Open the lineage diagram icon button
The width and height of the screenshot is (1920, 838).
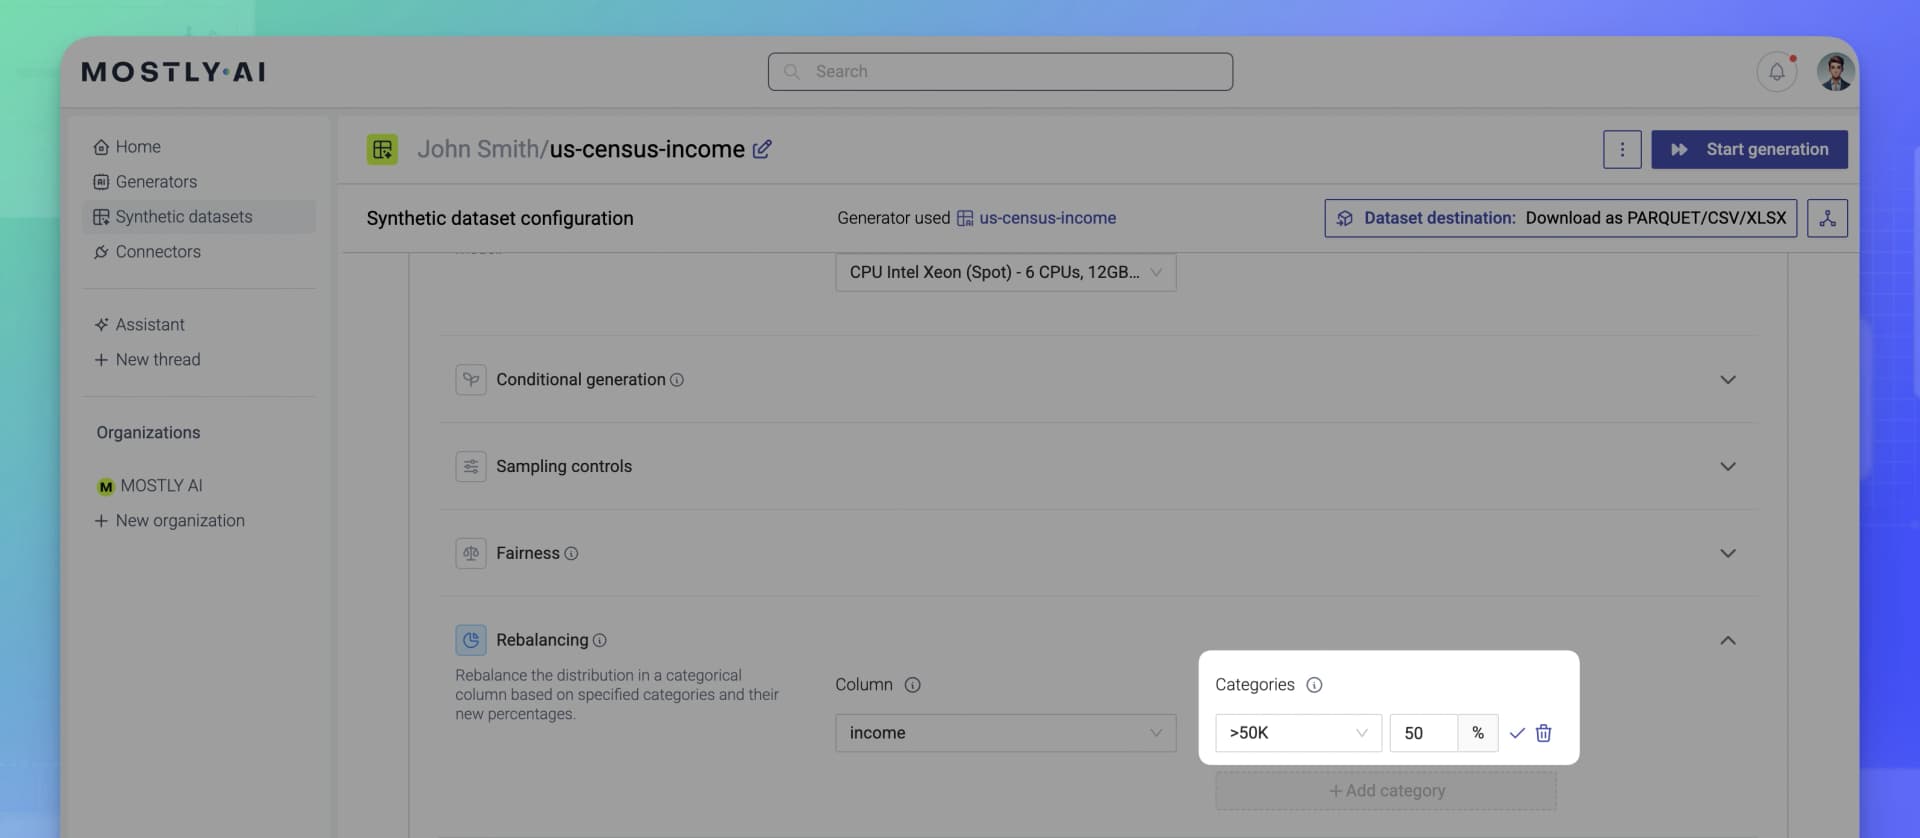(1826, 218)
